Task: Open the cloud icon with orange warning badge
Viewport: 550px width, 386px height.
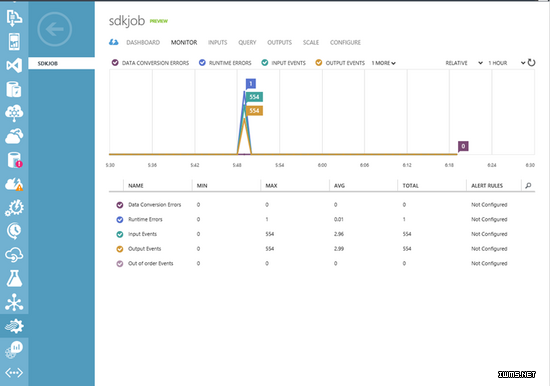Action: click(x=14, y=184)
